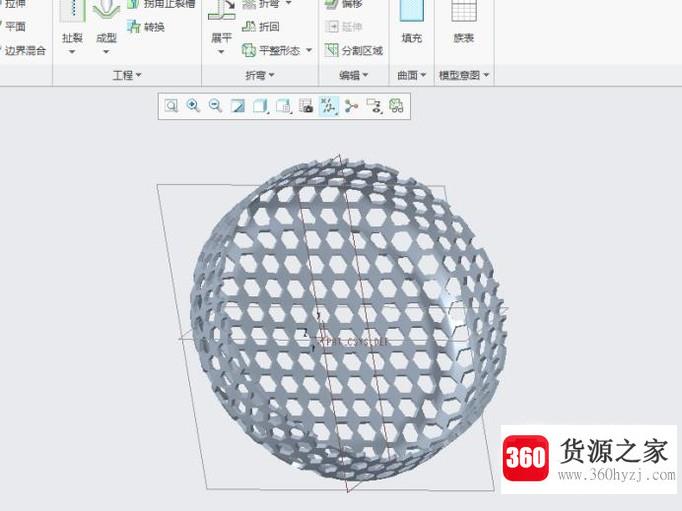682x511 pixels.
Task: Toggle the datum display filters icon
Action: [x=329, y=106]
